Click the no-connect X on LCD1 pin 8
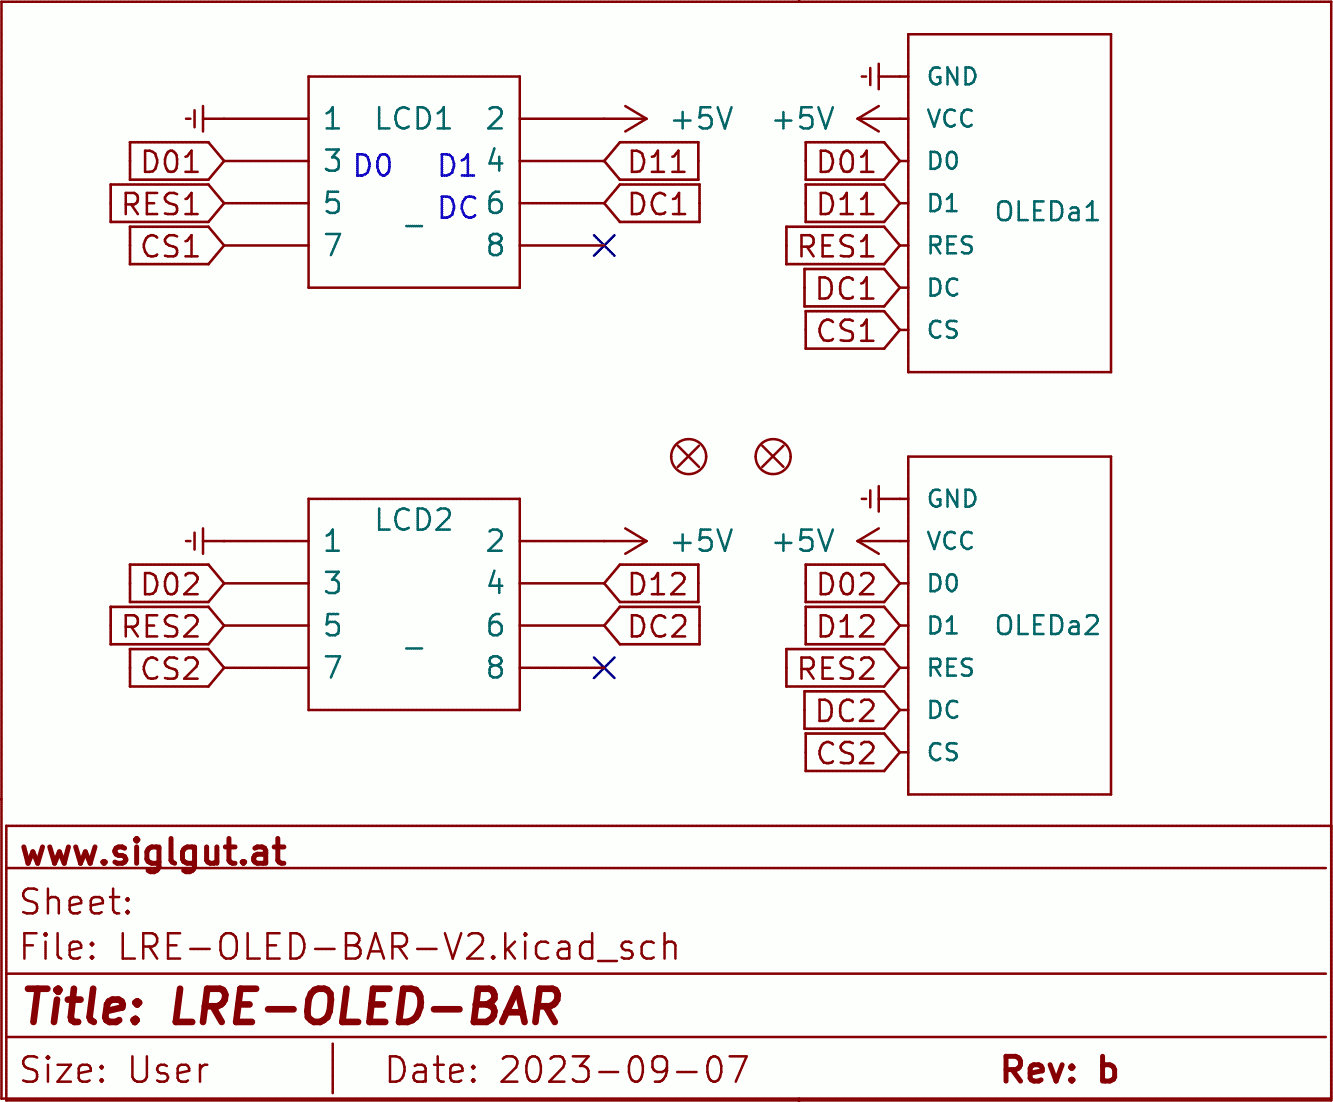This screenshot has width=1333, height=1102. 604,245
